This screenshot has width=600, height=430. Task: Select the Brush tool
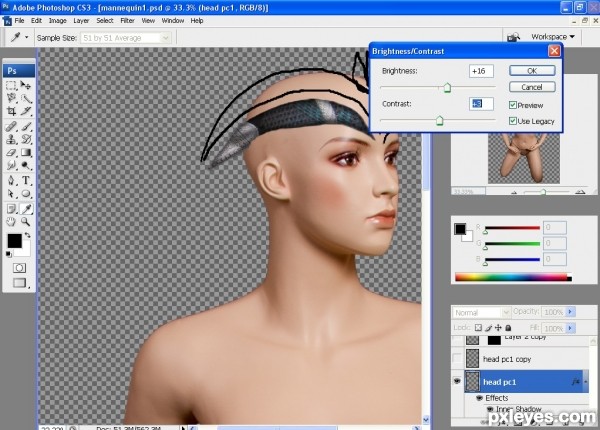[x=26, y=127]
